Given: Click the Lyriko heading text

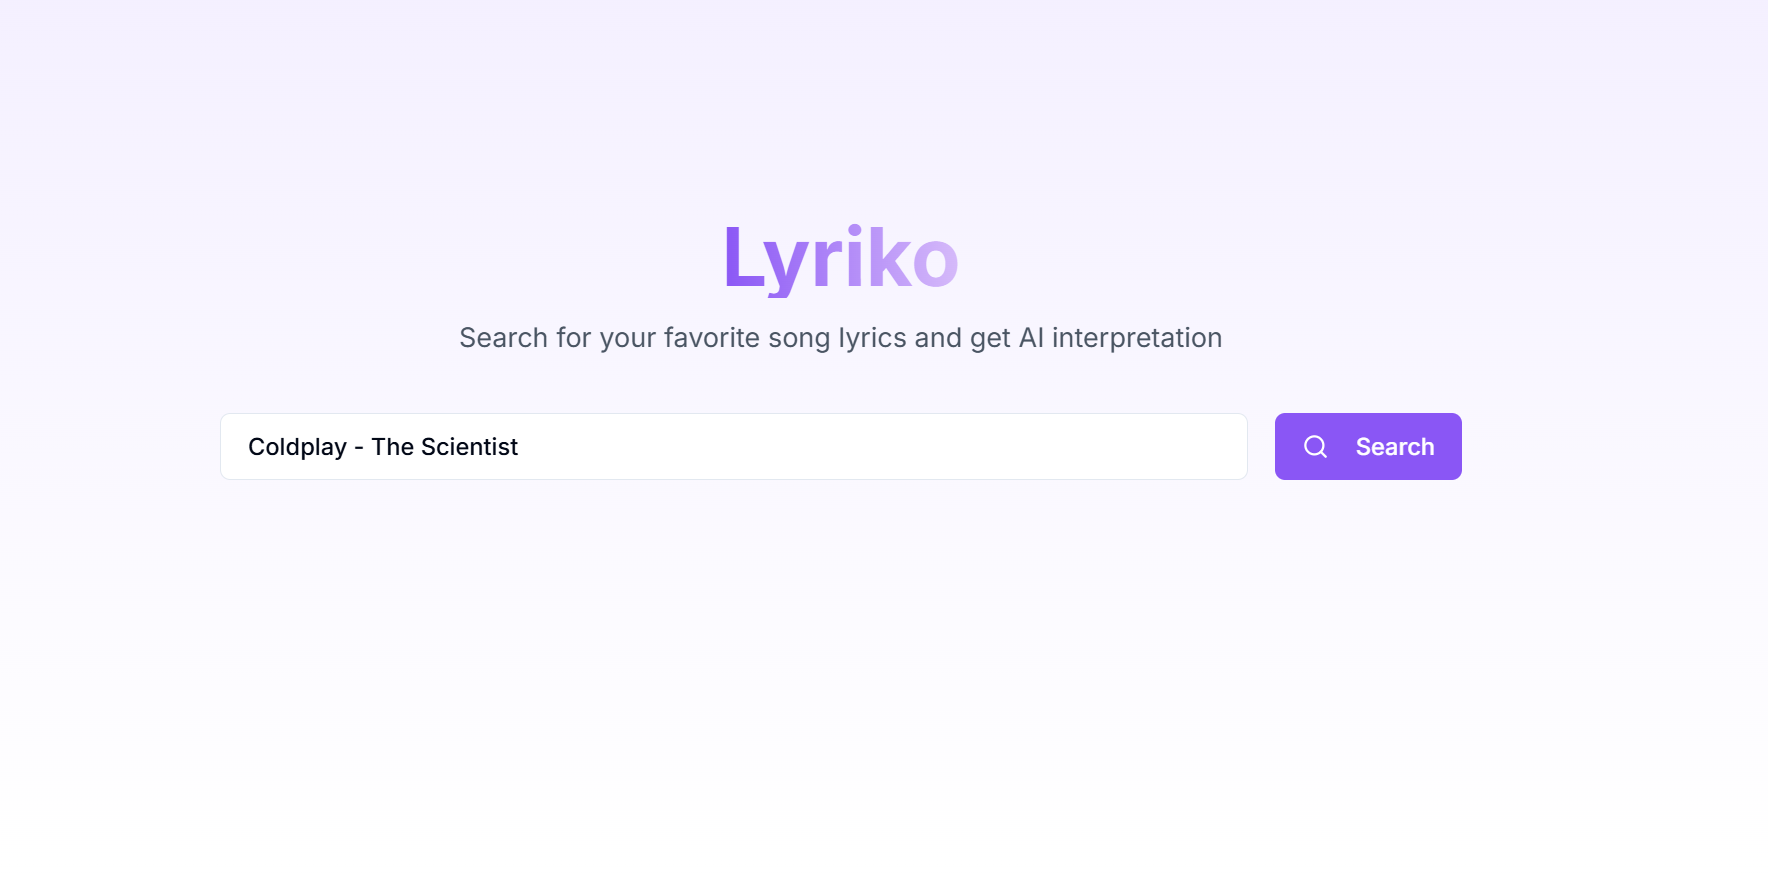Looking at the screenshot, I should point(840,258).
